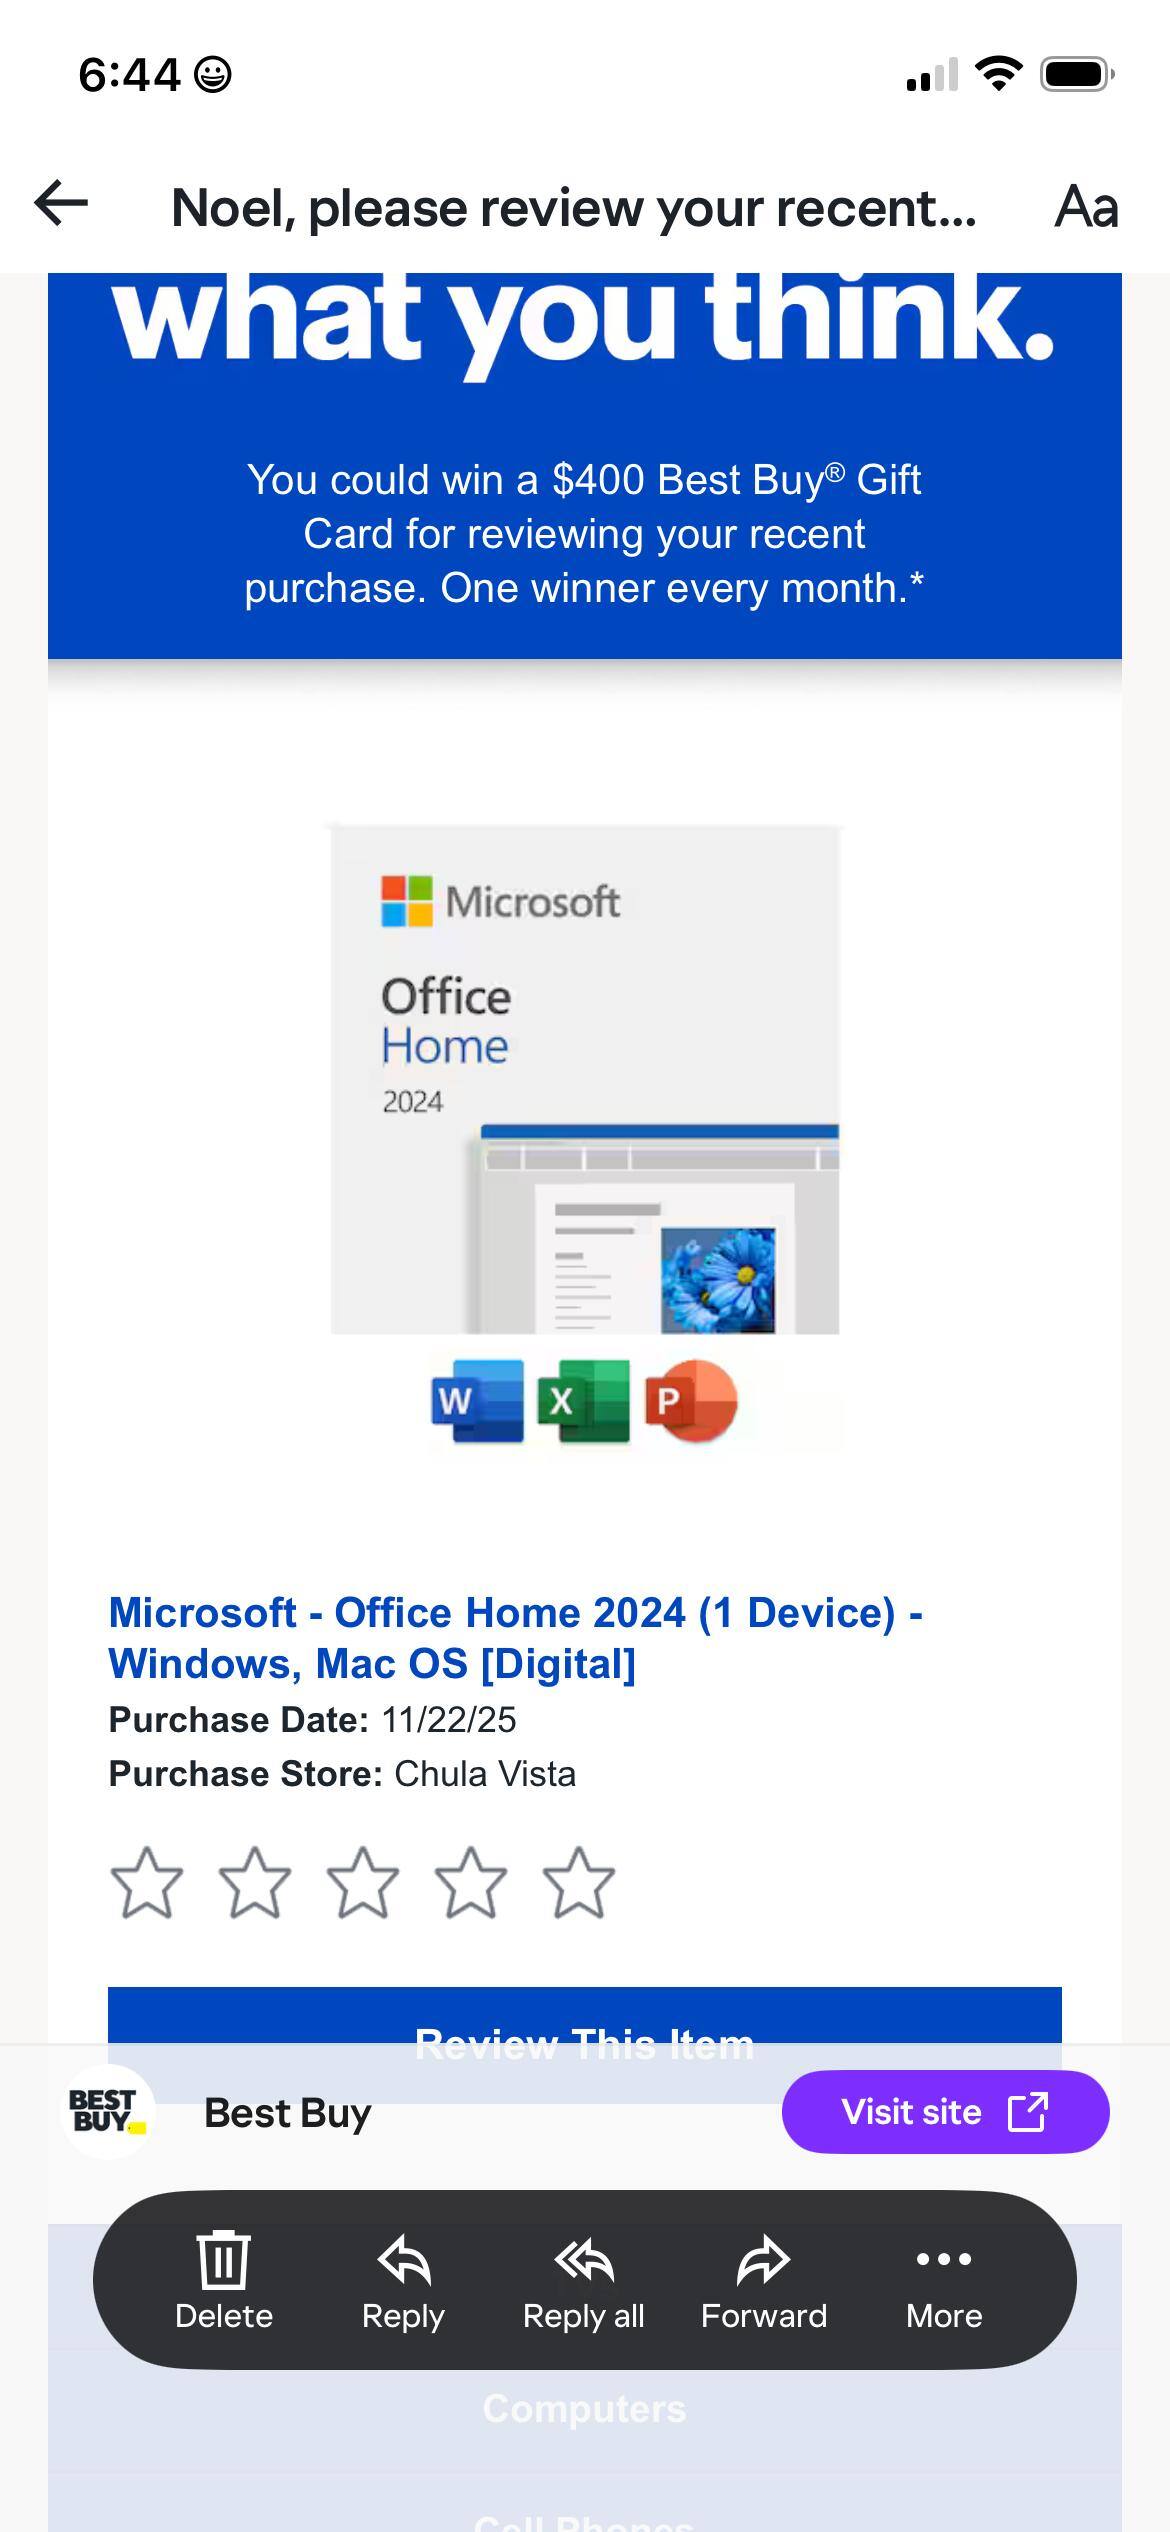
Task: Select the second rating star
Action: pyautogui.click(x=254, y=1882)
